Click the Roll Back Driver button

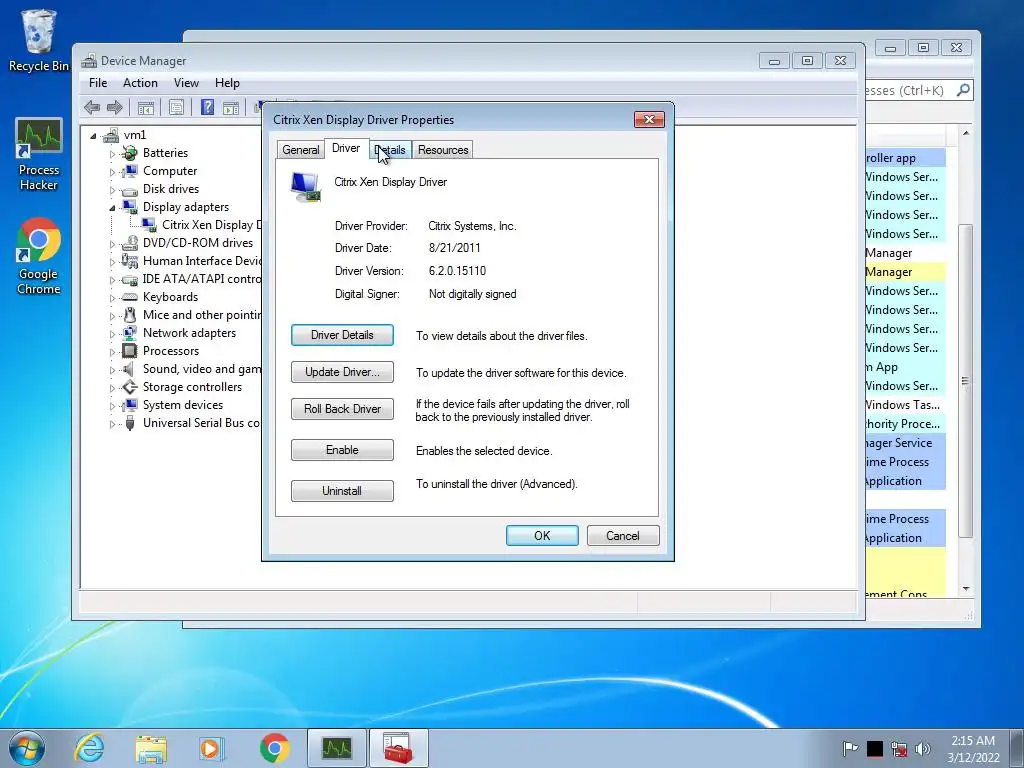coord(342,409)
